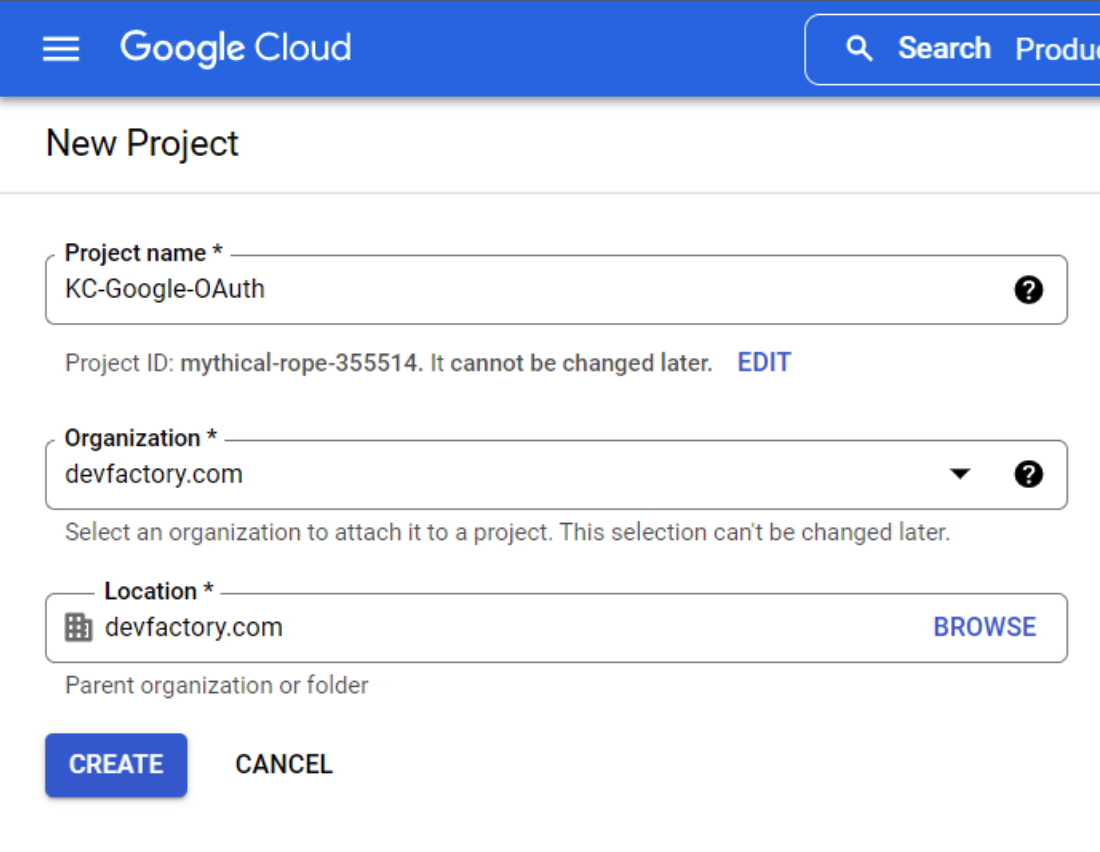
Task: Select the Location devfactory.com value
Action: point(194,628)
